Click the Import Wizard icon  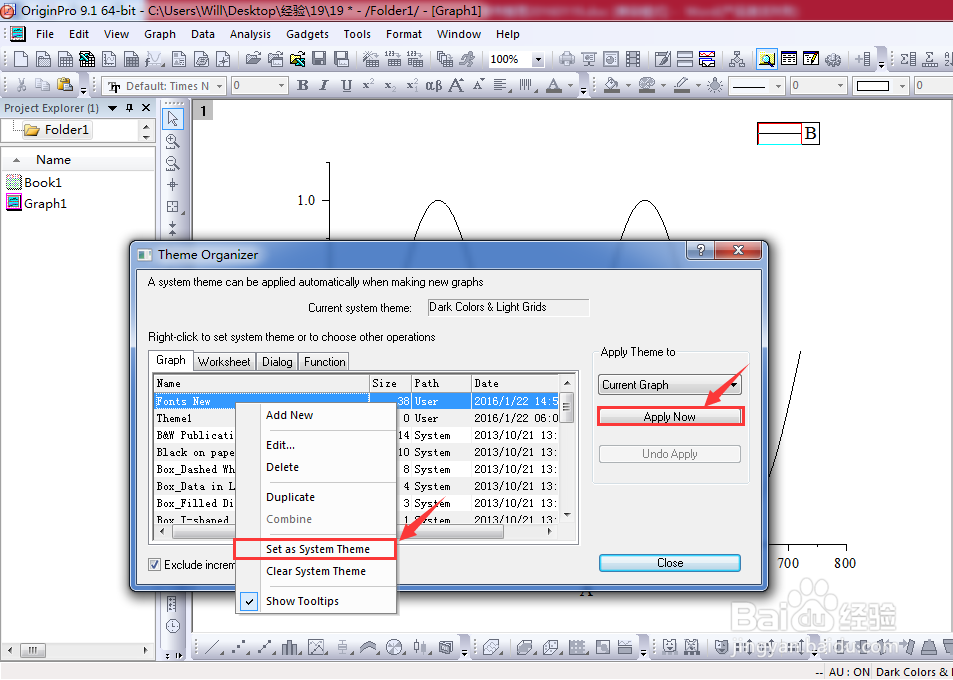pyautogui.click(x=371, y=59)
